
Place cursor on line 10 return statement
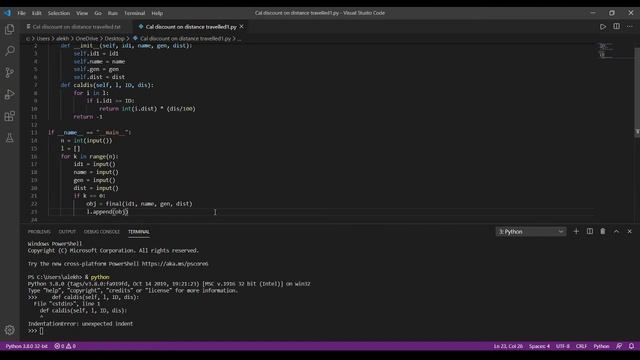pyautogui.click(x=147, y=109)
